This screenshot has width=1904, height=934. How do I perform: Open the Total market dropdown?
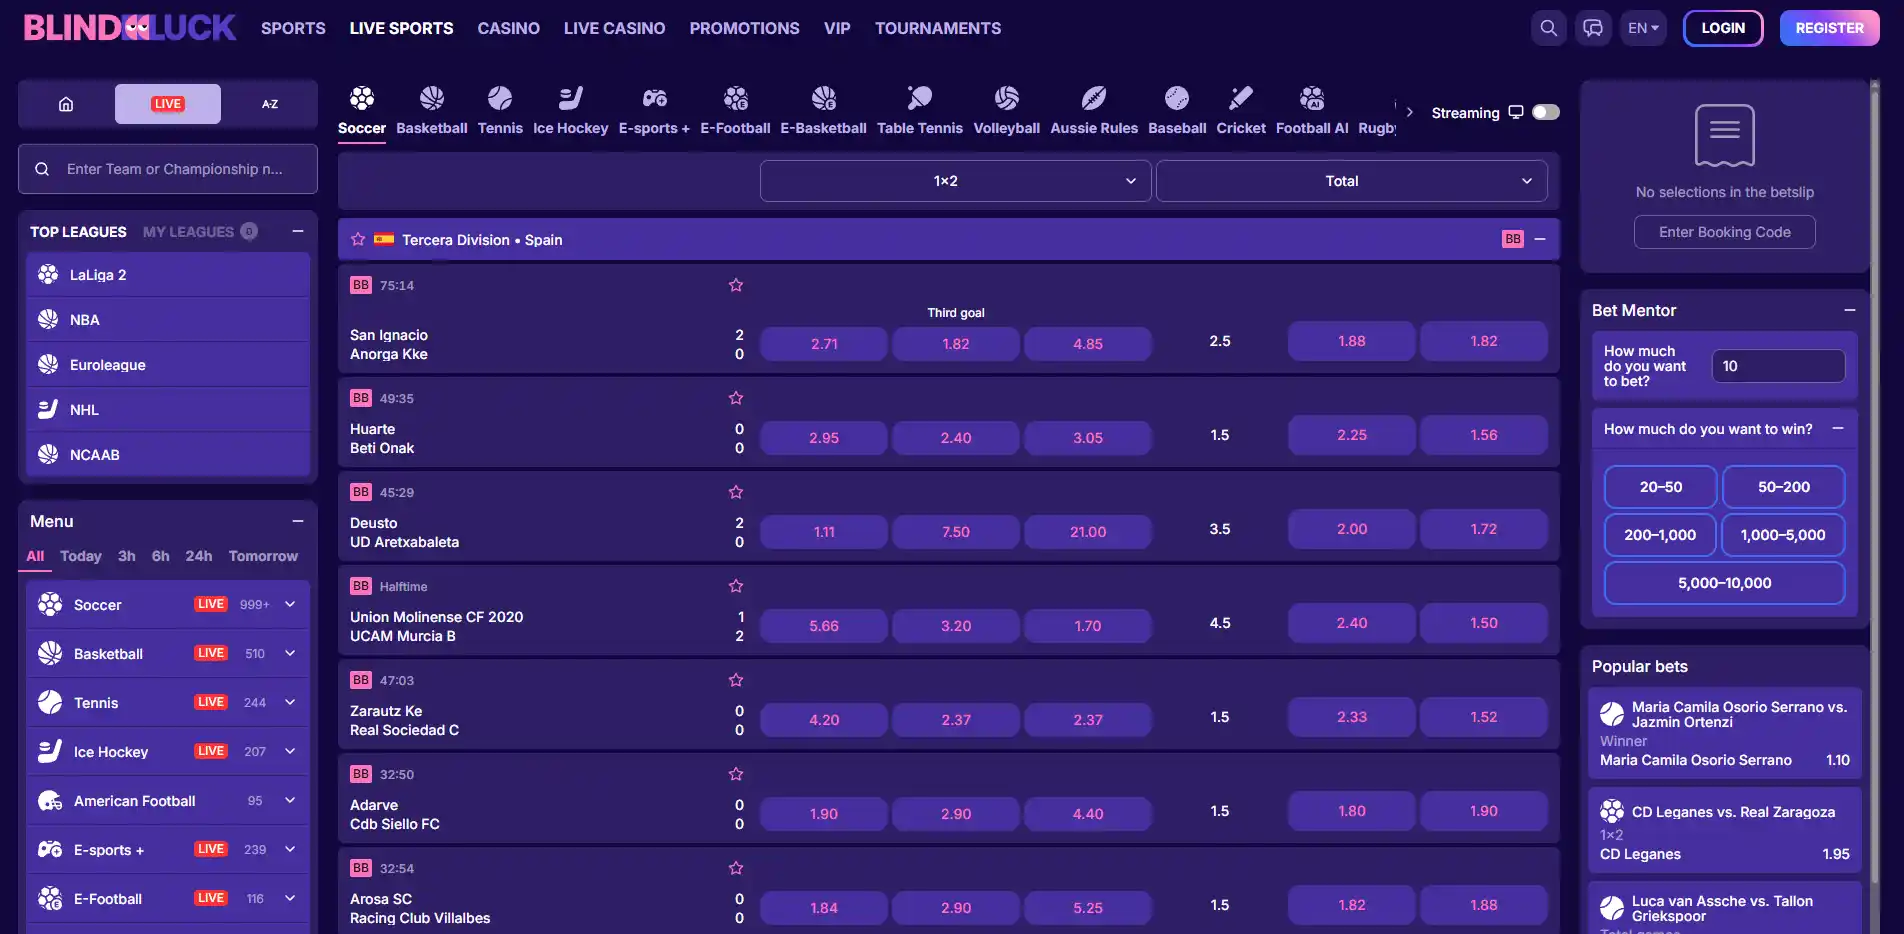1352,181
